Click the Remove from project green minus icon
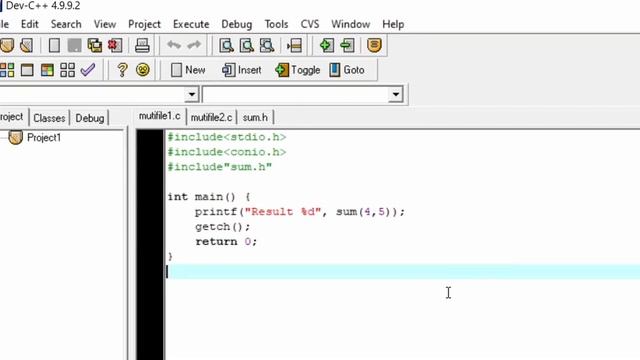This screenshot has width=640, height=360. [347, 45]
